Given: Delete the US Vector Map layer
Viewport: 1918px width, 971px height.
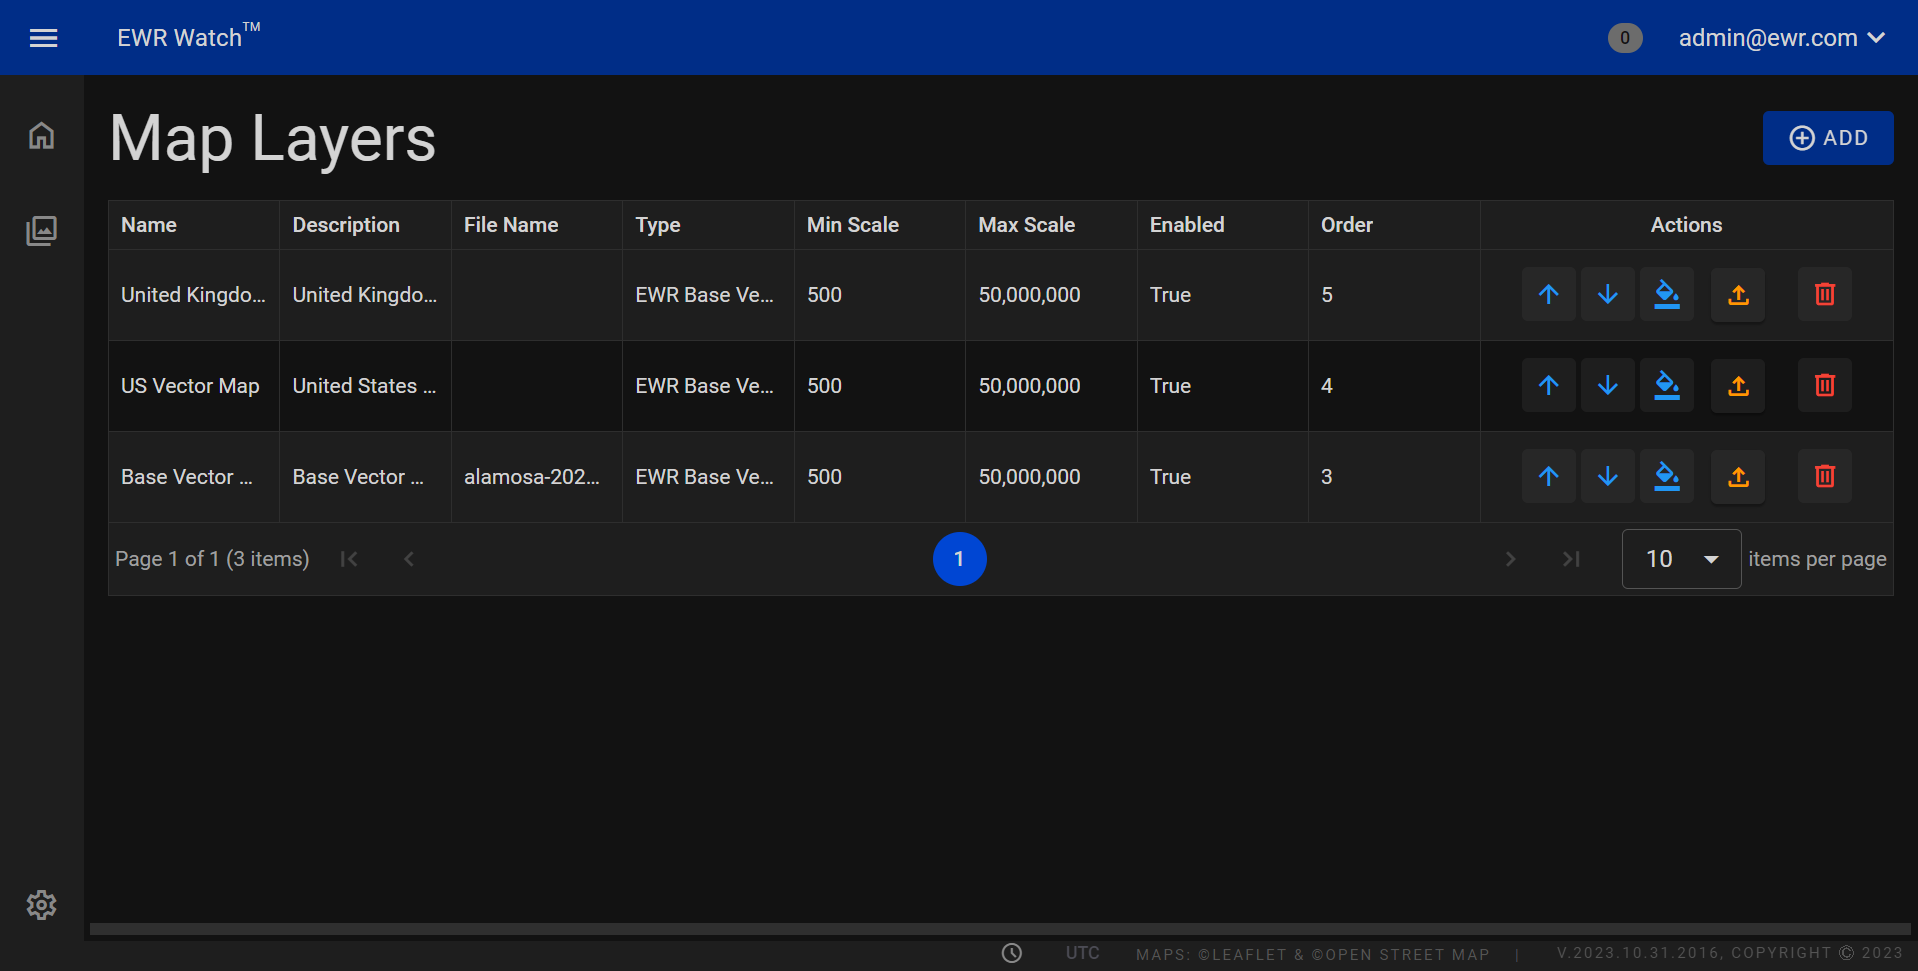Looking at the screenshot, I should [x=1825, y=385].
